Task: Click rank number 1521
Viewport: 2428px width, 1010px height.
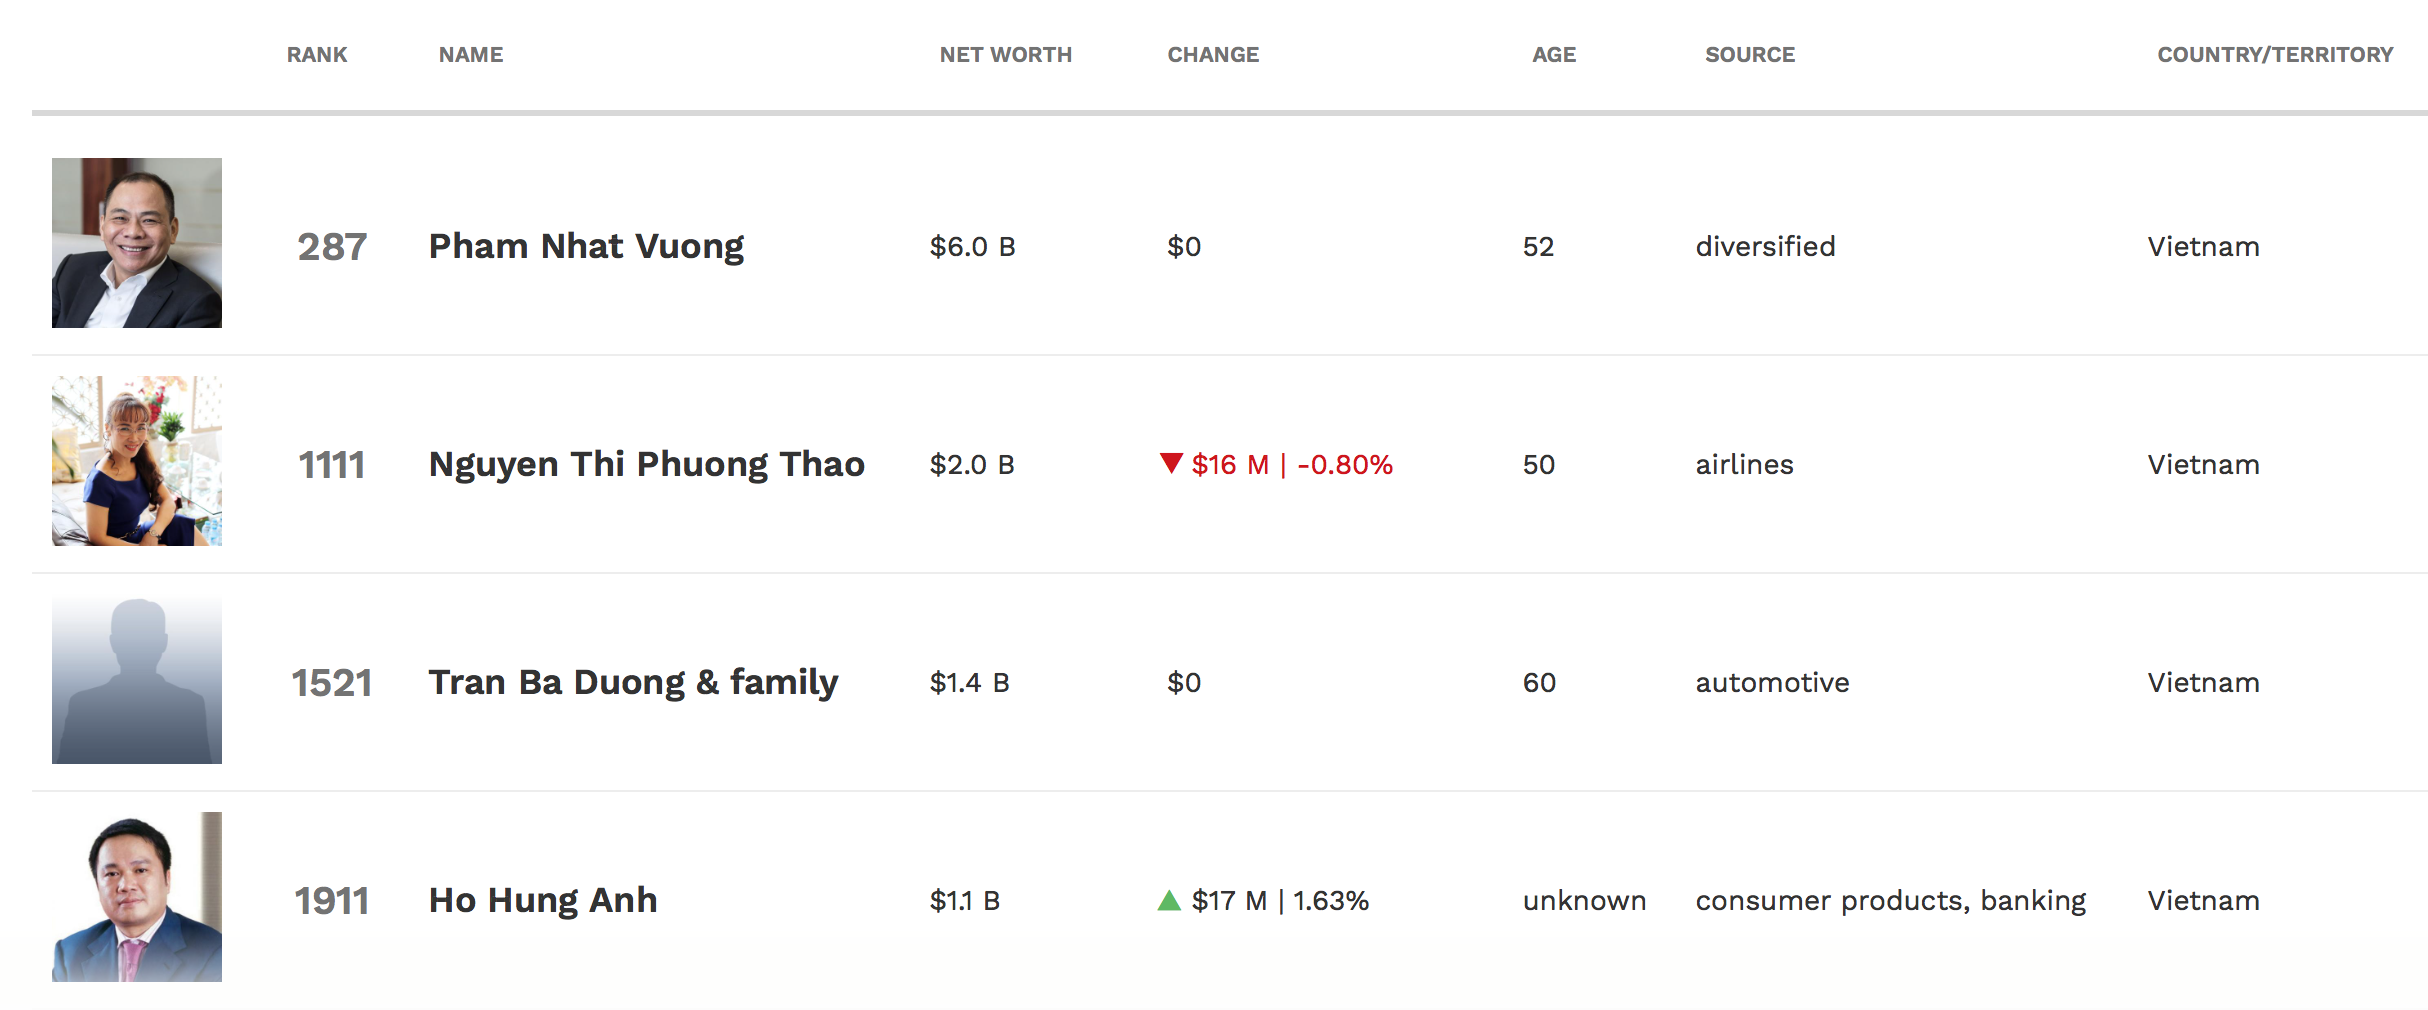Action: point(332,683)
